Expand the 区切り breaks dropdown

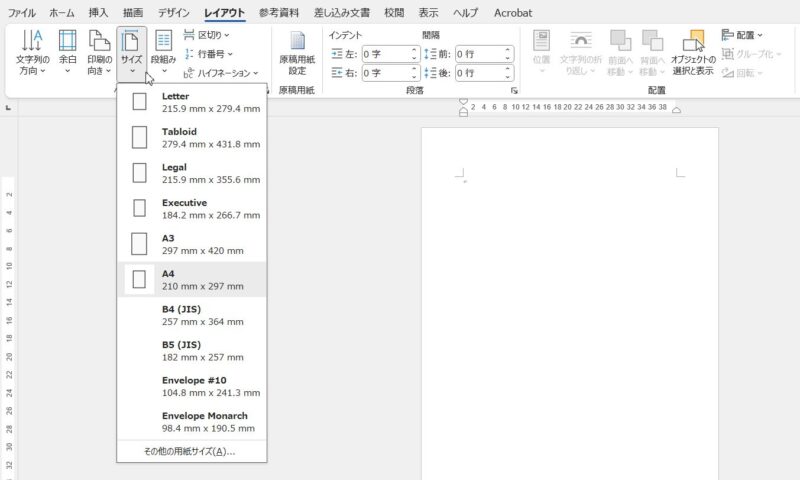(207, 35)
